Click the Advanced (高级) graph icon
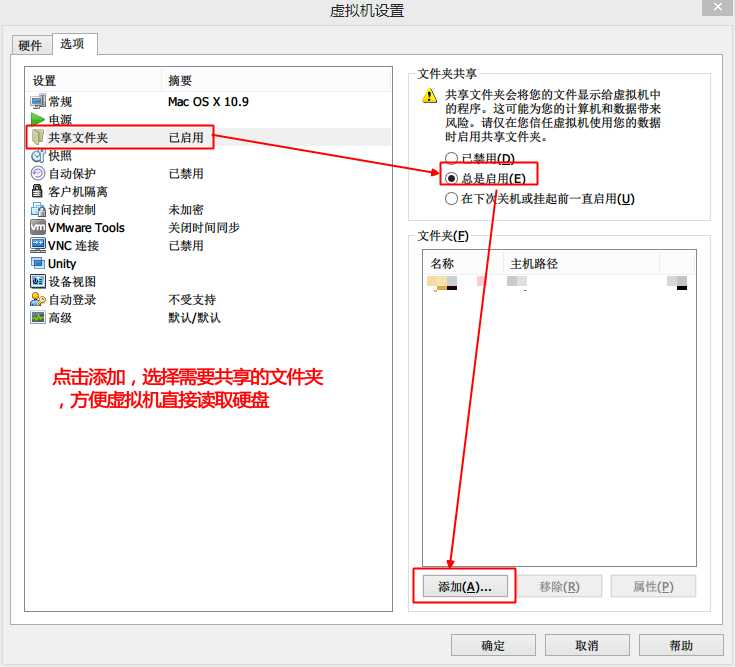 [x=38, y=317]
